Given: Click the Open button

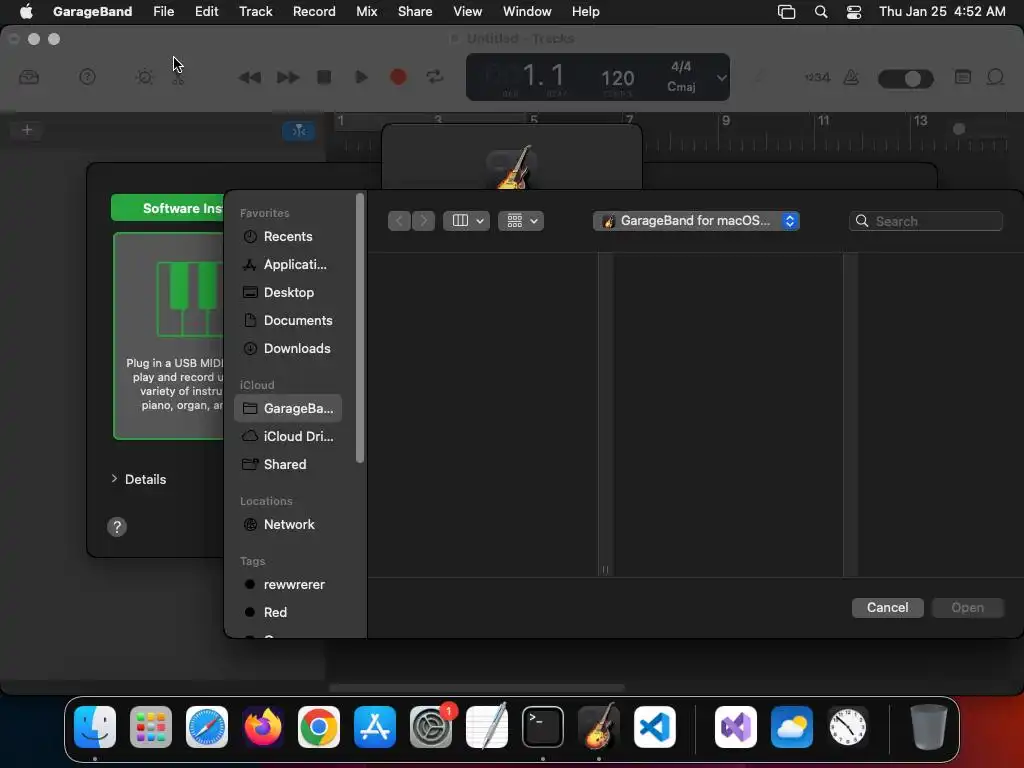Looking at the screenshot, I should [967, 608].
